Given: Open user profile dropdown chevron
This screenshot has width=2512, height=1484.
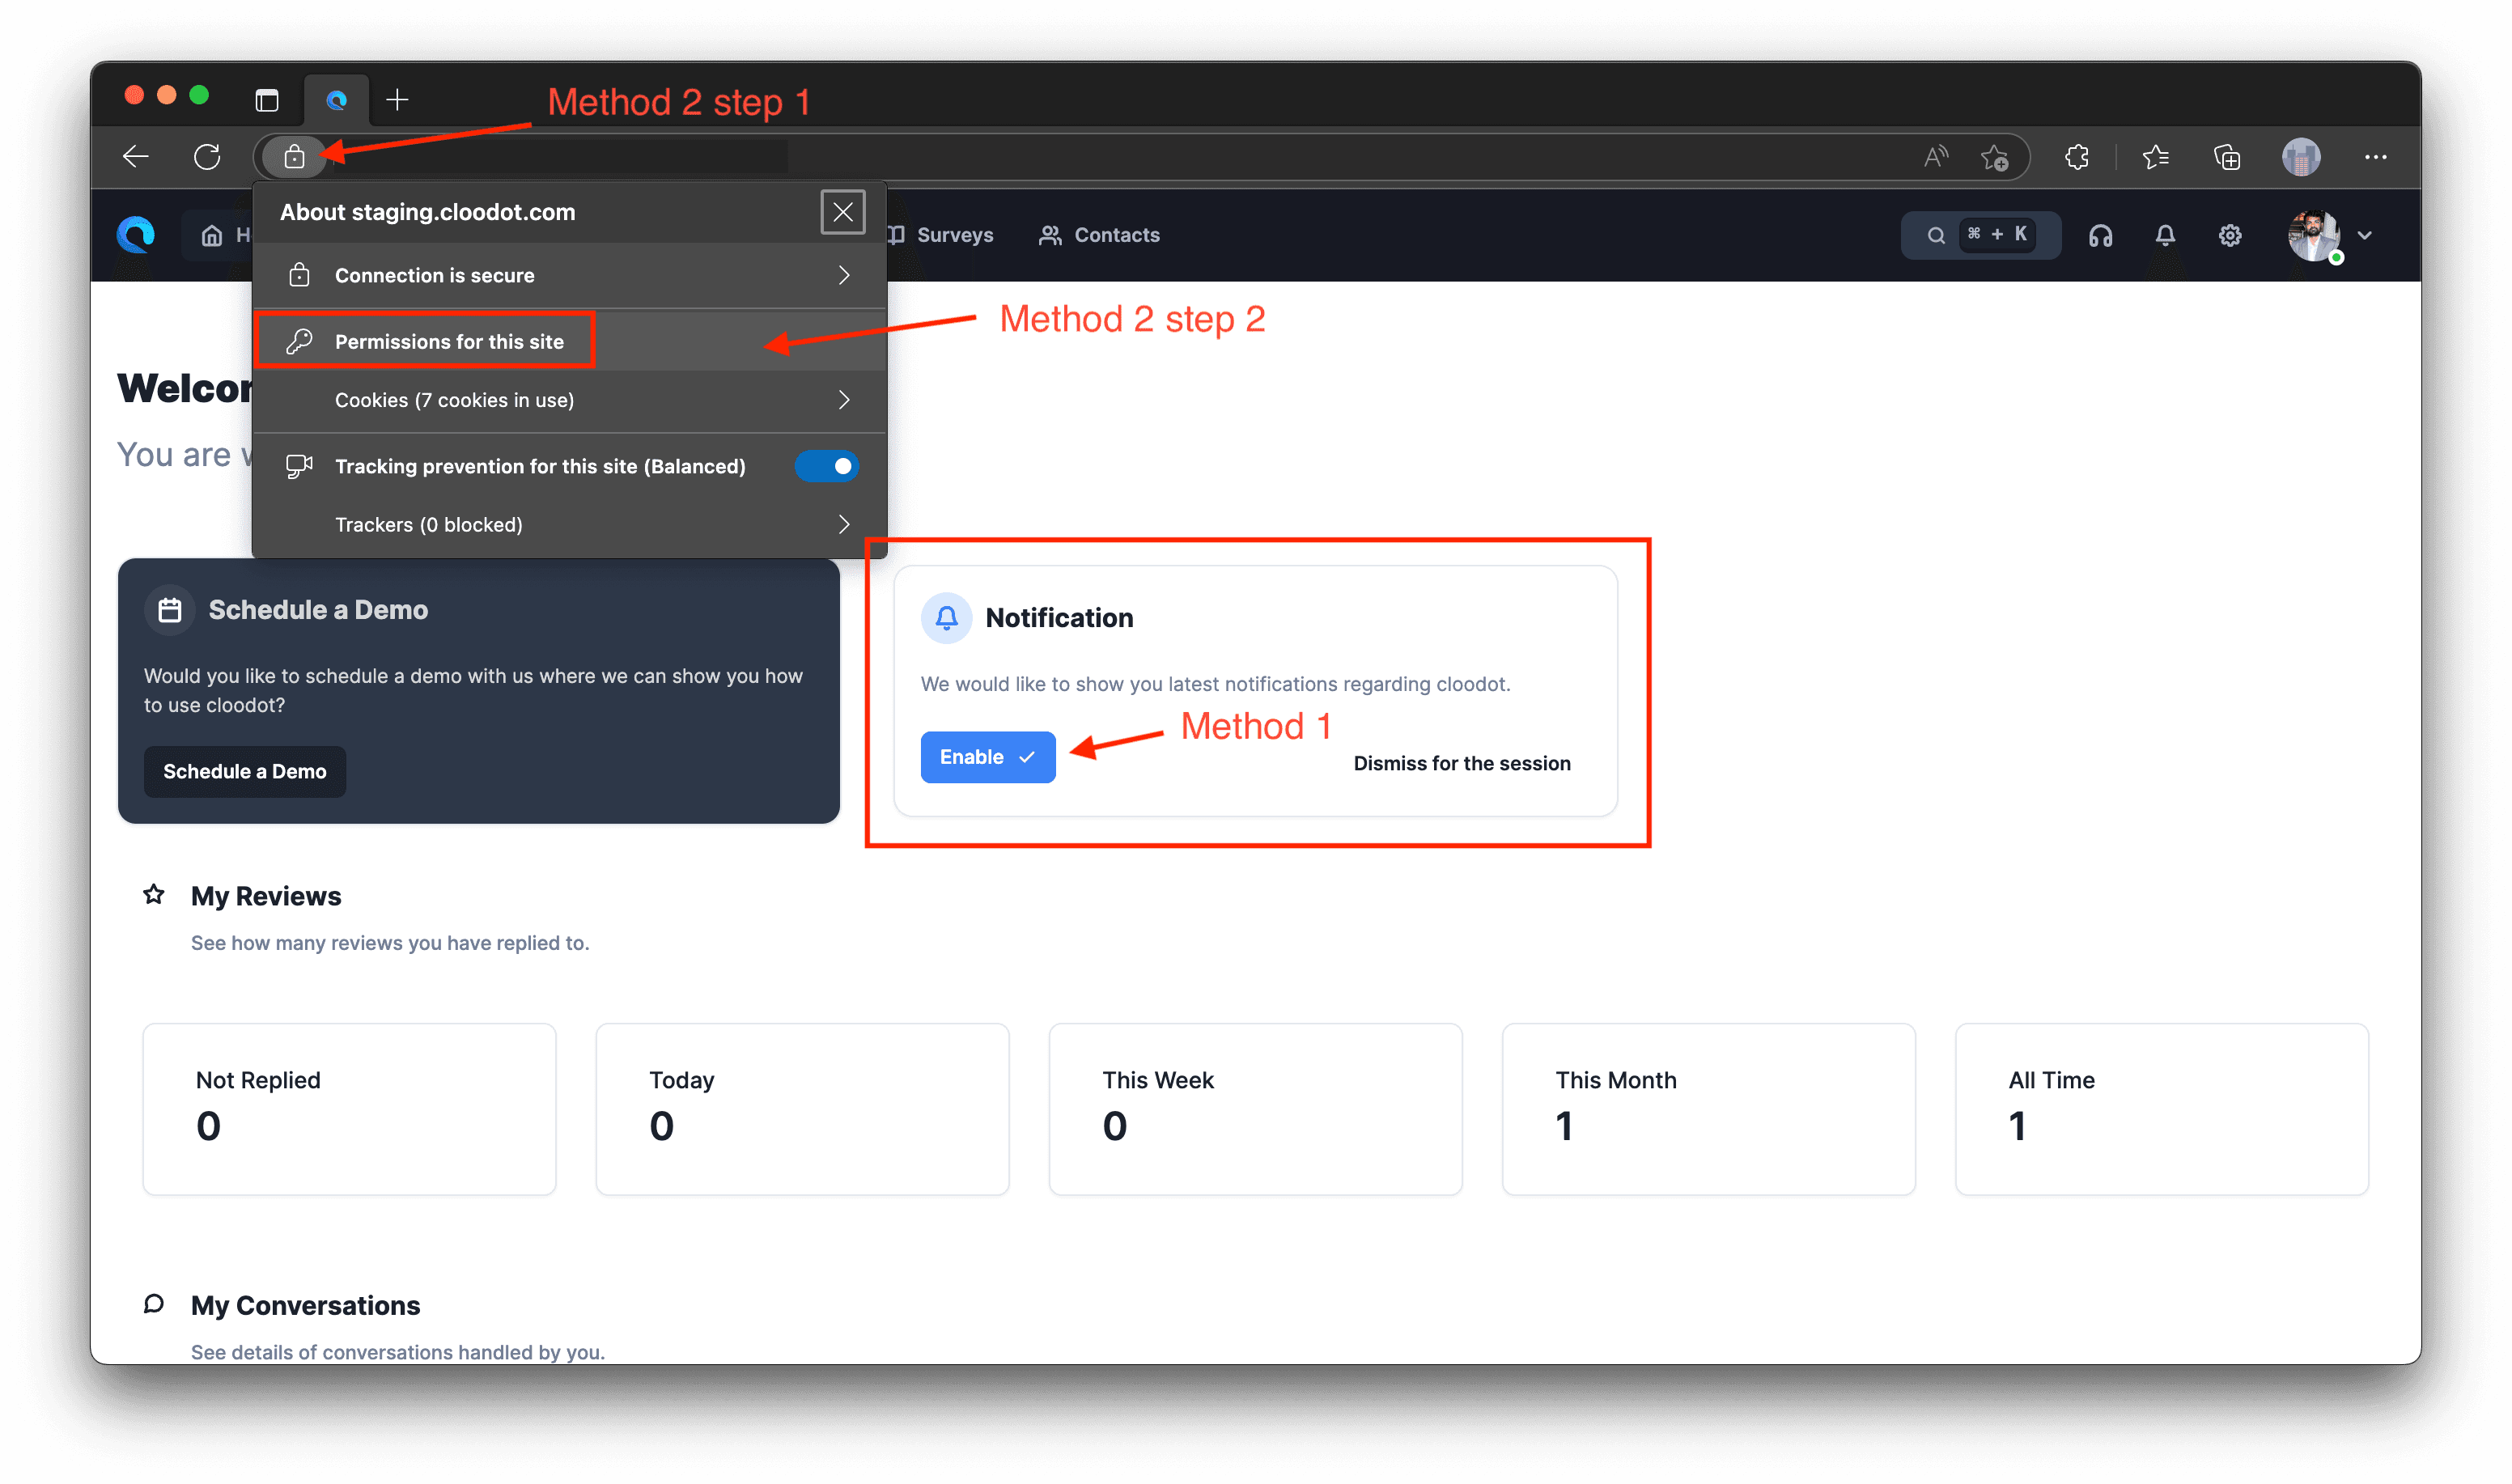Looking at the screenshot, I should coord(2365,236).
